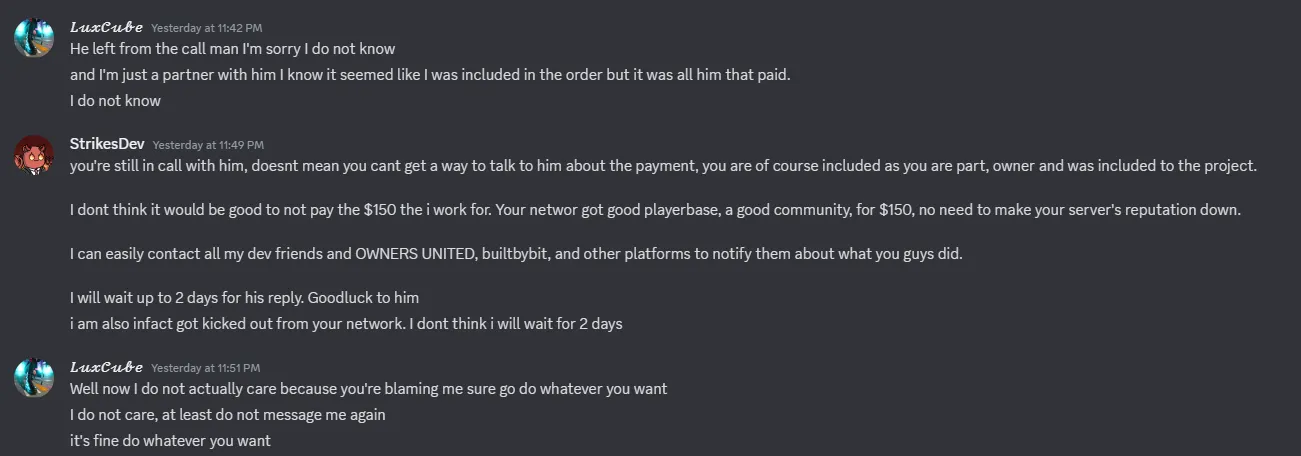Viewport: 1301px width, 456px height.
Task: Click the LuxCube username above the 11:42 PM message
Action: click(106, 27)
